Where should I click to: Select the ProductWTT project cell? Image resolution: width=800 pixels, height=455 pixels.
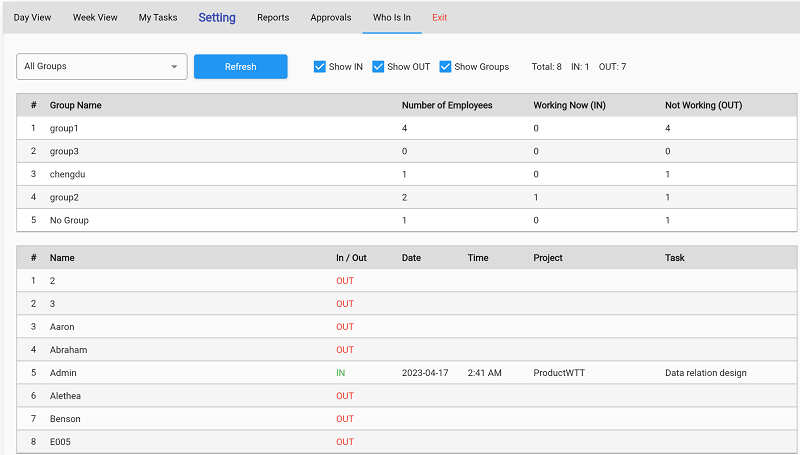pyautogui.click(x=559, y=373)
